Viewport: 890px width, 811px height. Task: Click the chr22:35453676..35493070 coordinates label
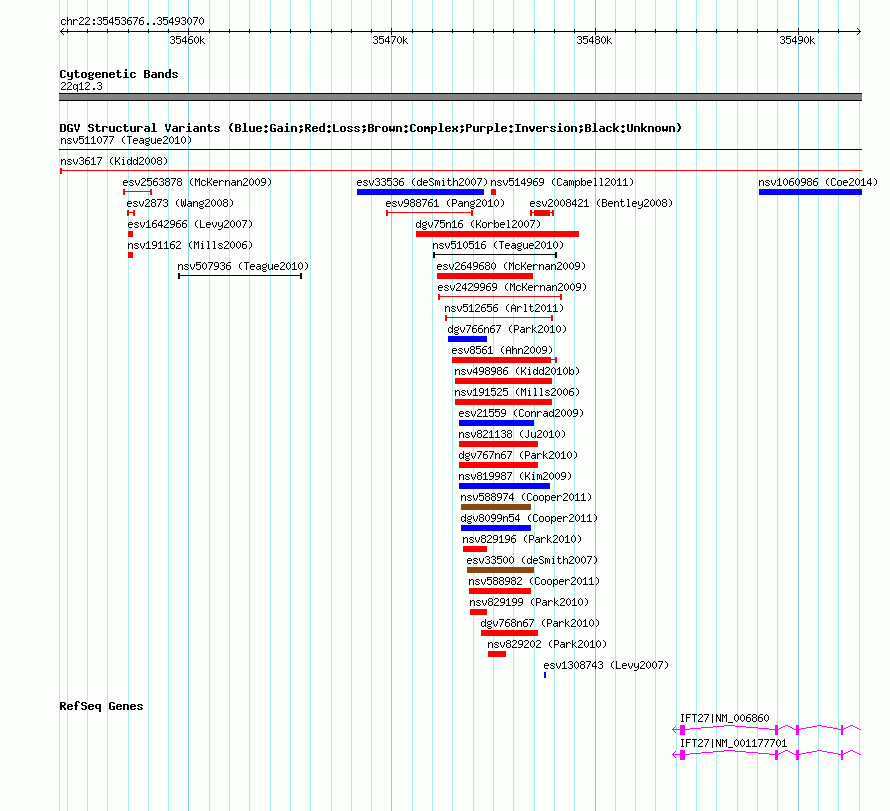[x=132, y=22]
